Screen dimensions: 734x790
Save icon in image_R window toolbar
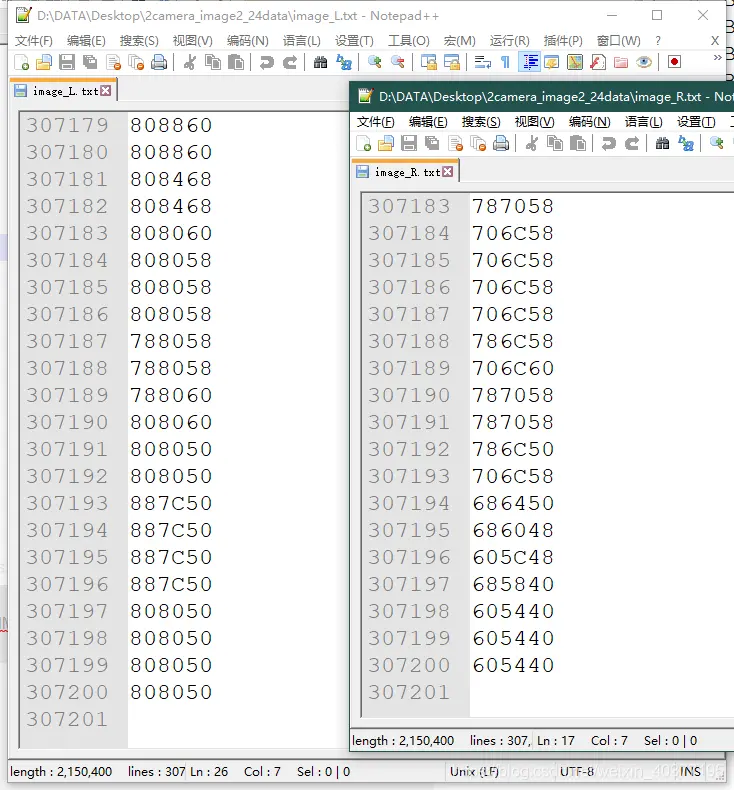[409, 144]
